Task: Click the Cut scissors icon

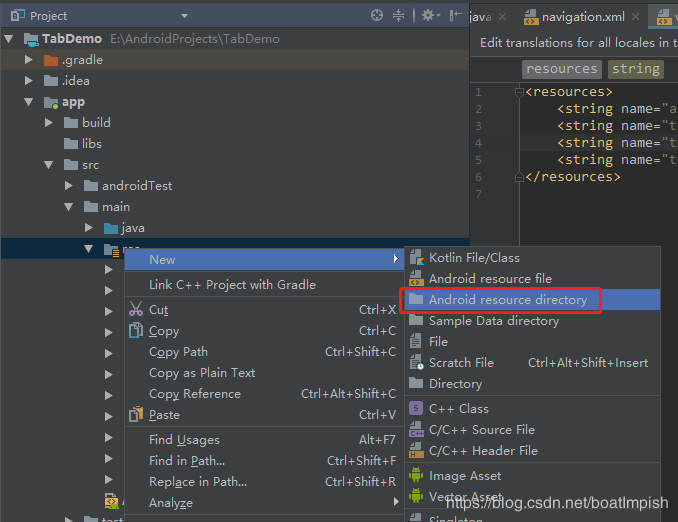Action: click(136, 309)
